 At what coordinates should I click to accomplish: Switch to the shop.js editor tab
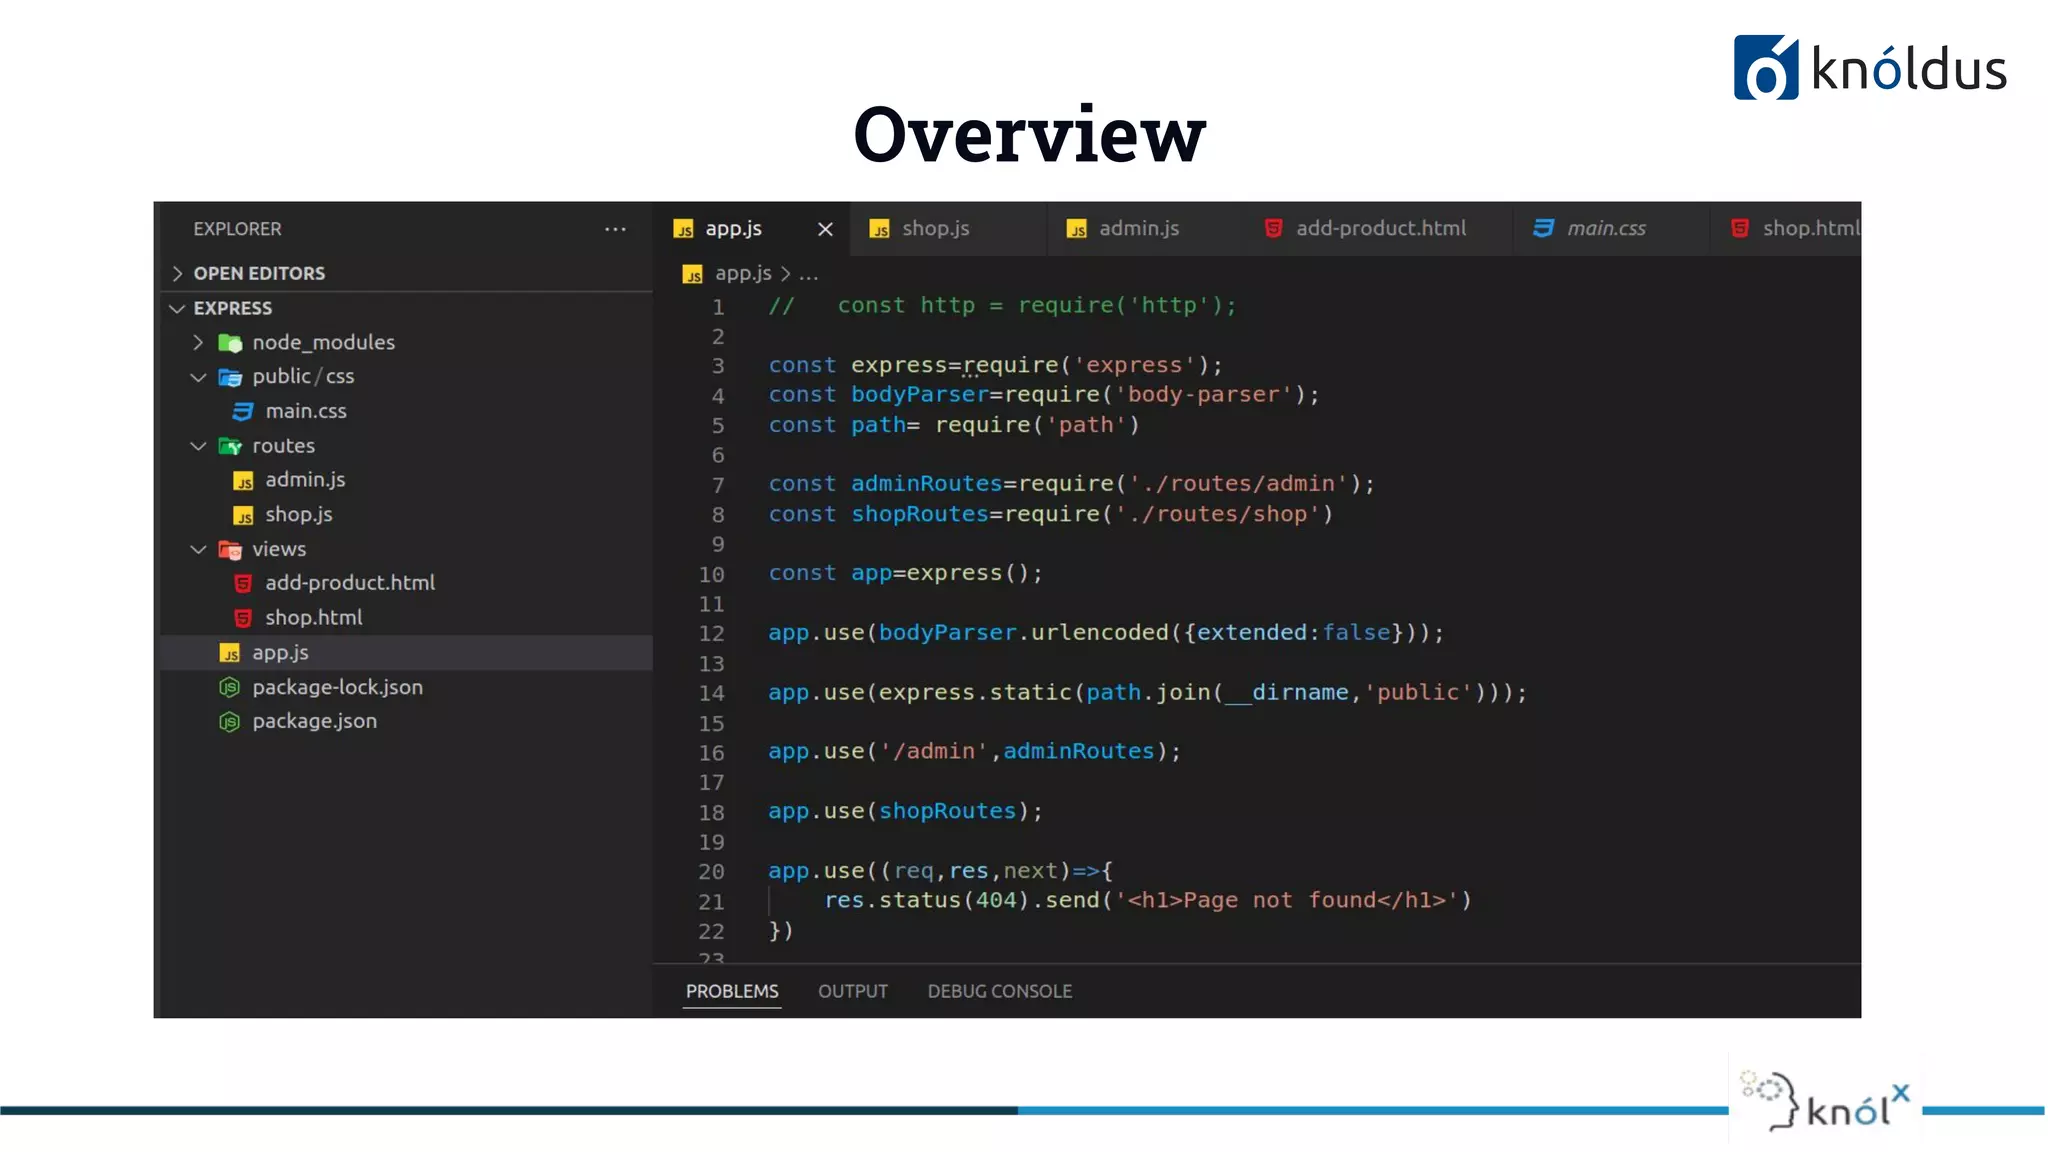pos(934,229)
